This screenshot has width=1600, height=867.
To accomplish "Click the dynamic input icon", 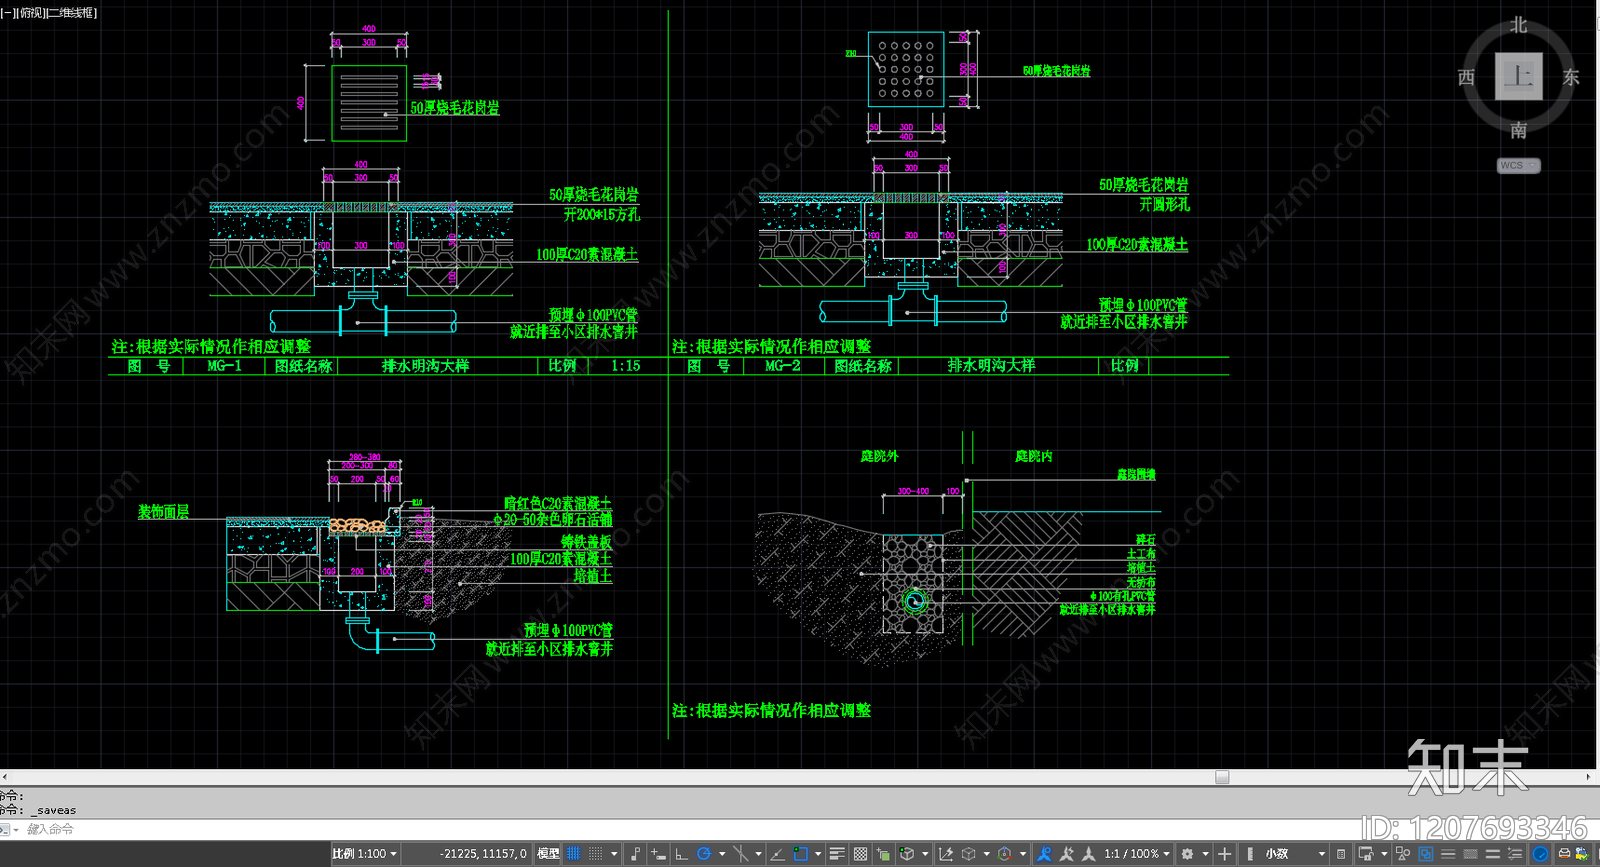I will point(657,854).
